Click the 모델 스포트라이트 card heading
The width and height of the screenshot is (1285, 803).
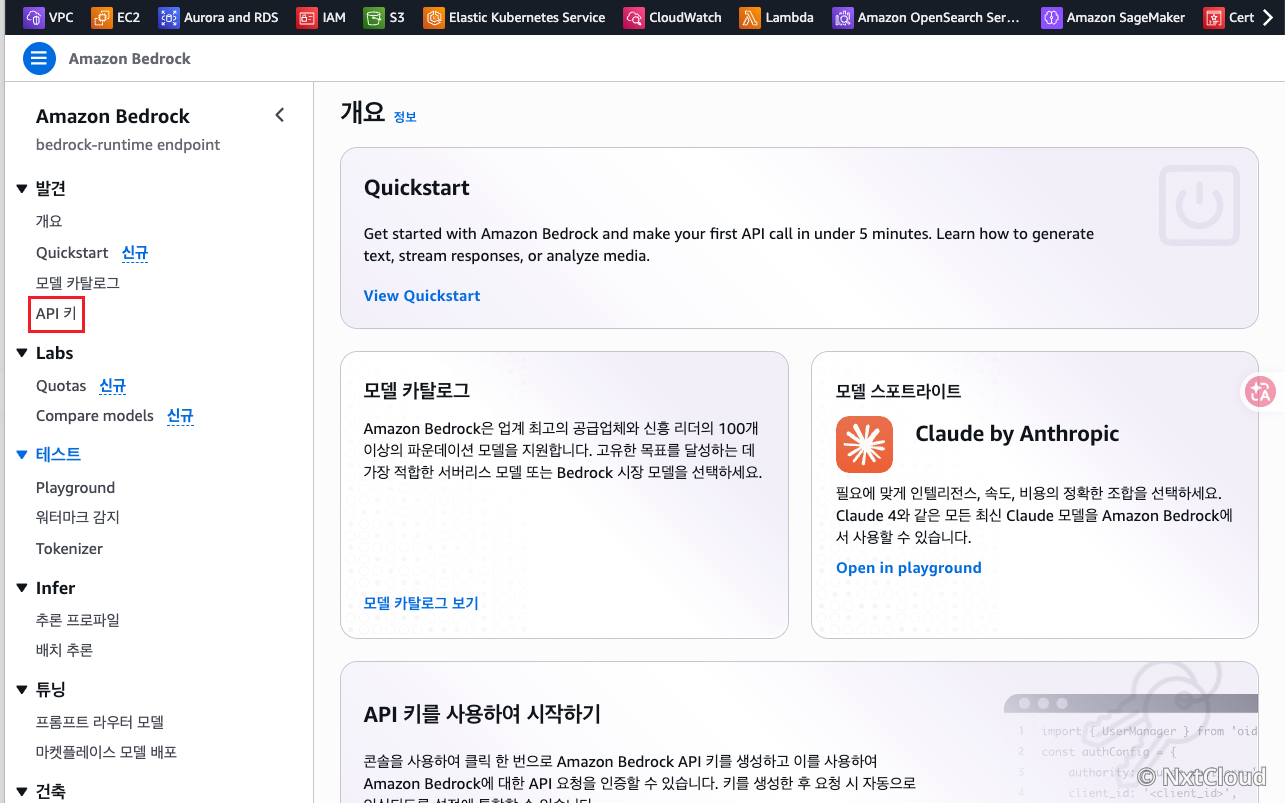pyautogui.click(x=899, y=391)
